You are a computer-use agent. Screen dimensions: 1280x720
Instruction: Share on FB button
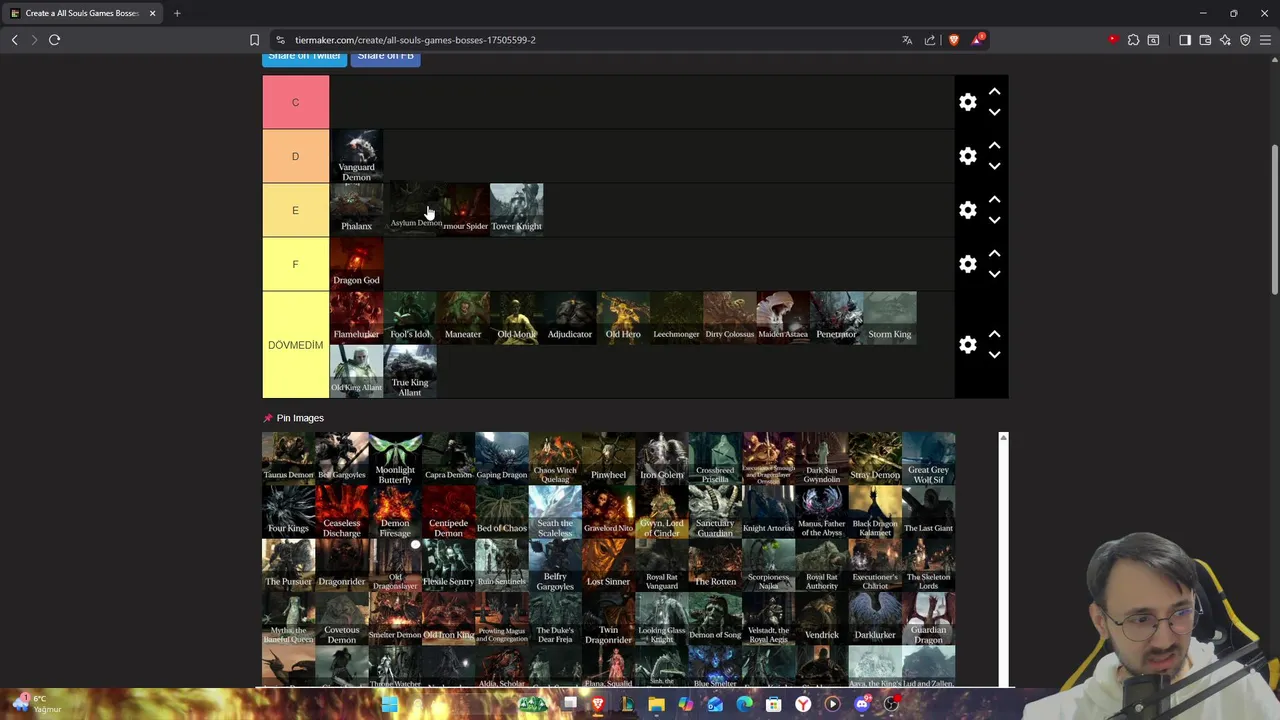click(385, 57)
